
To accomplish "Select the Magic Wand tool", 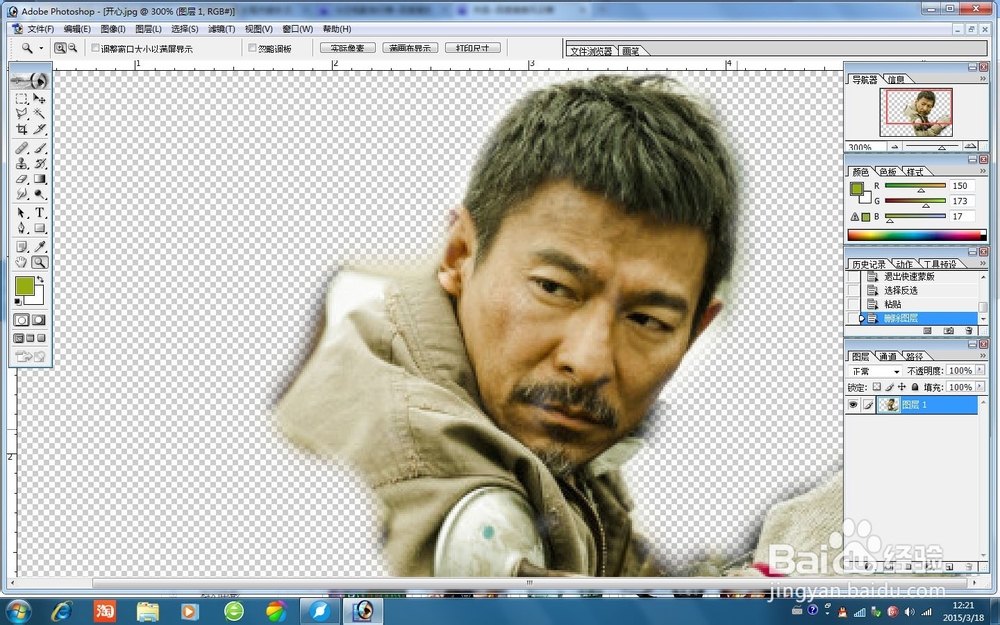I will click(x=40, y=114).
